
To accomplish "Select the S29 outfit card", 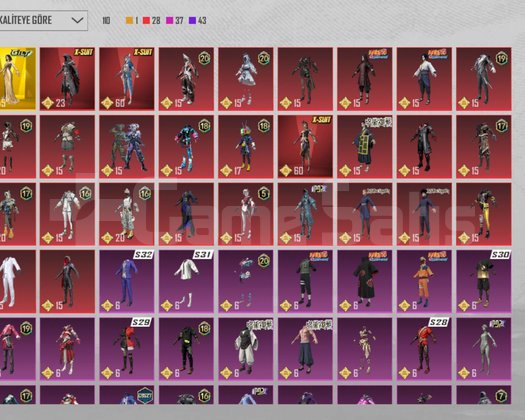I will 127,349.
